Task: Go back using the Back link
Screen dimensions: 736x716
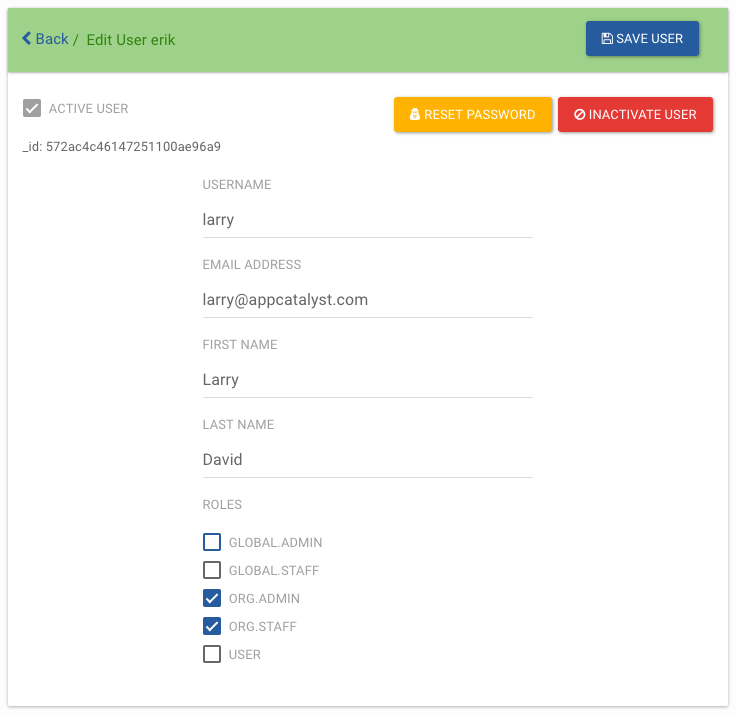Action: [46, 38]
